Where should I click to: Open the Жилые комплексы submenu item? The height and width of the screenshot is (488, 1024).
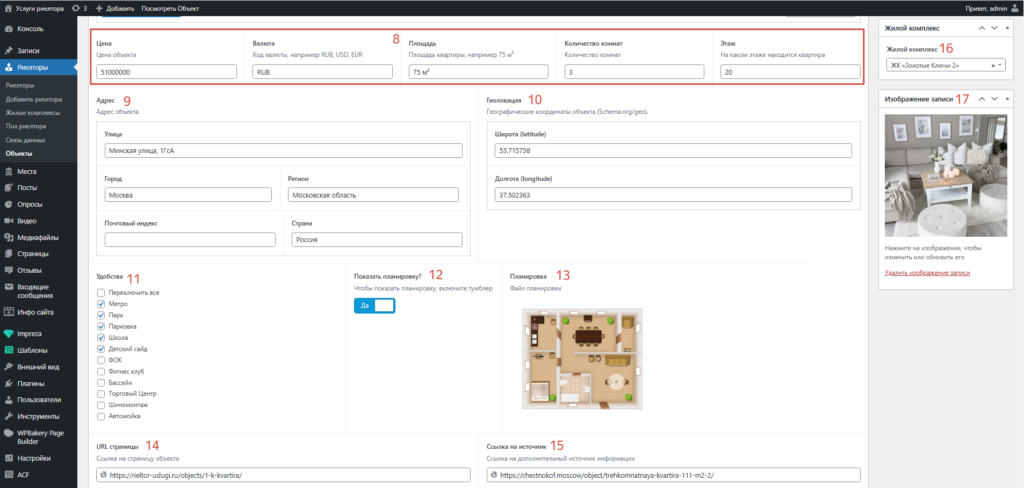(28, 112)
